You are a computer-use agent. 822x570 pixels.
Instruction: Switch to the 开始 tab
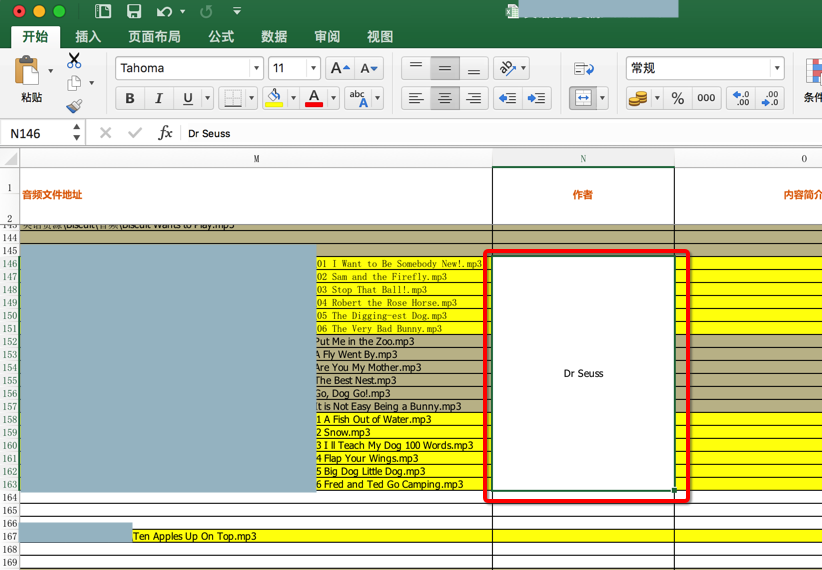point(36,37)
